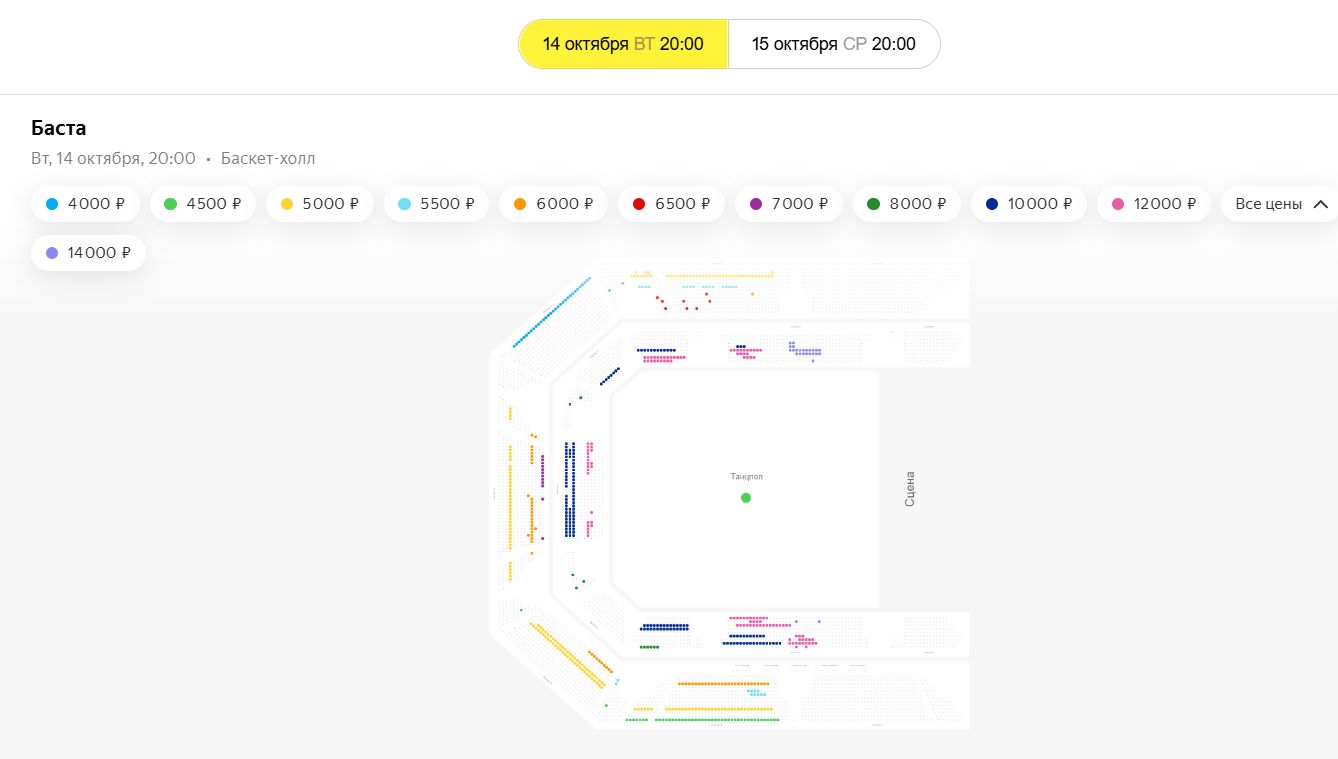Show 14000 ₽ seats only
This screenshot has width=1338, height=759.
(x=88, y=253)
